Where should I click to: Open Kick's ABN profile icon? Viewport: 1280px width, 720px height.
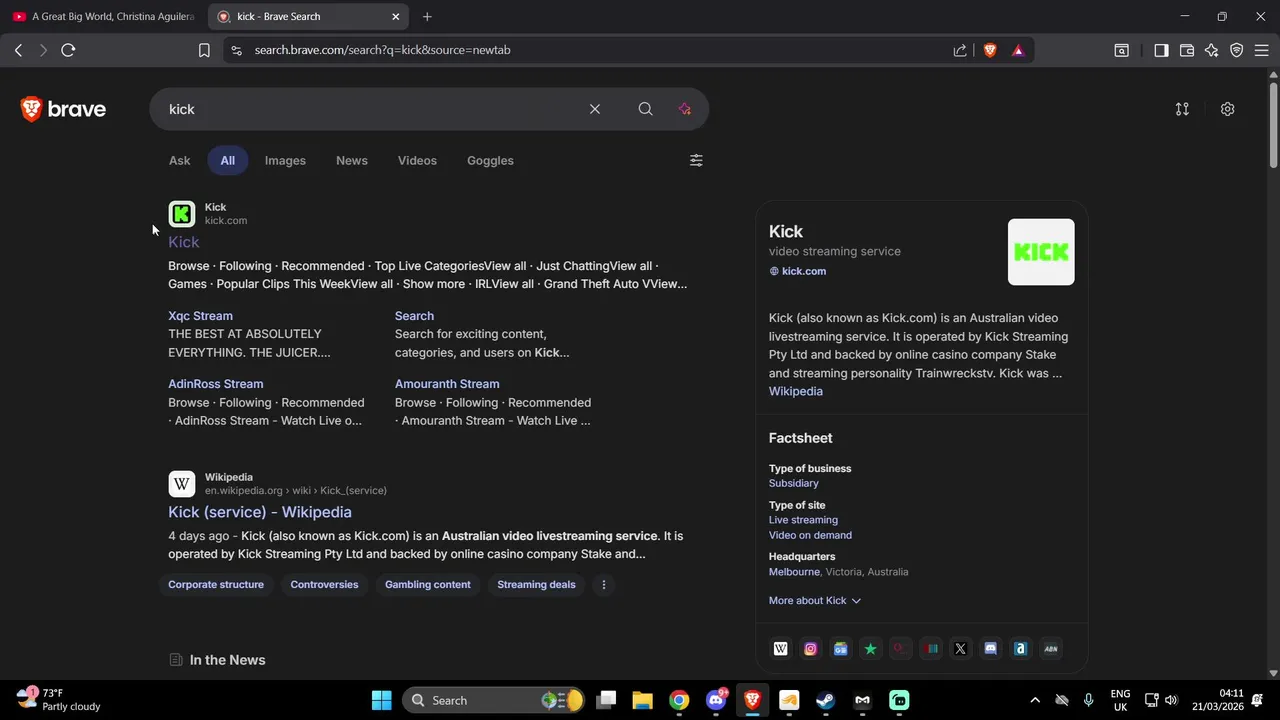1050,649
